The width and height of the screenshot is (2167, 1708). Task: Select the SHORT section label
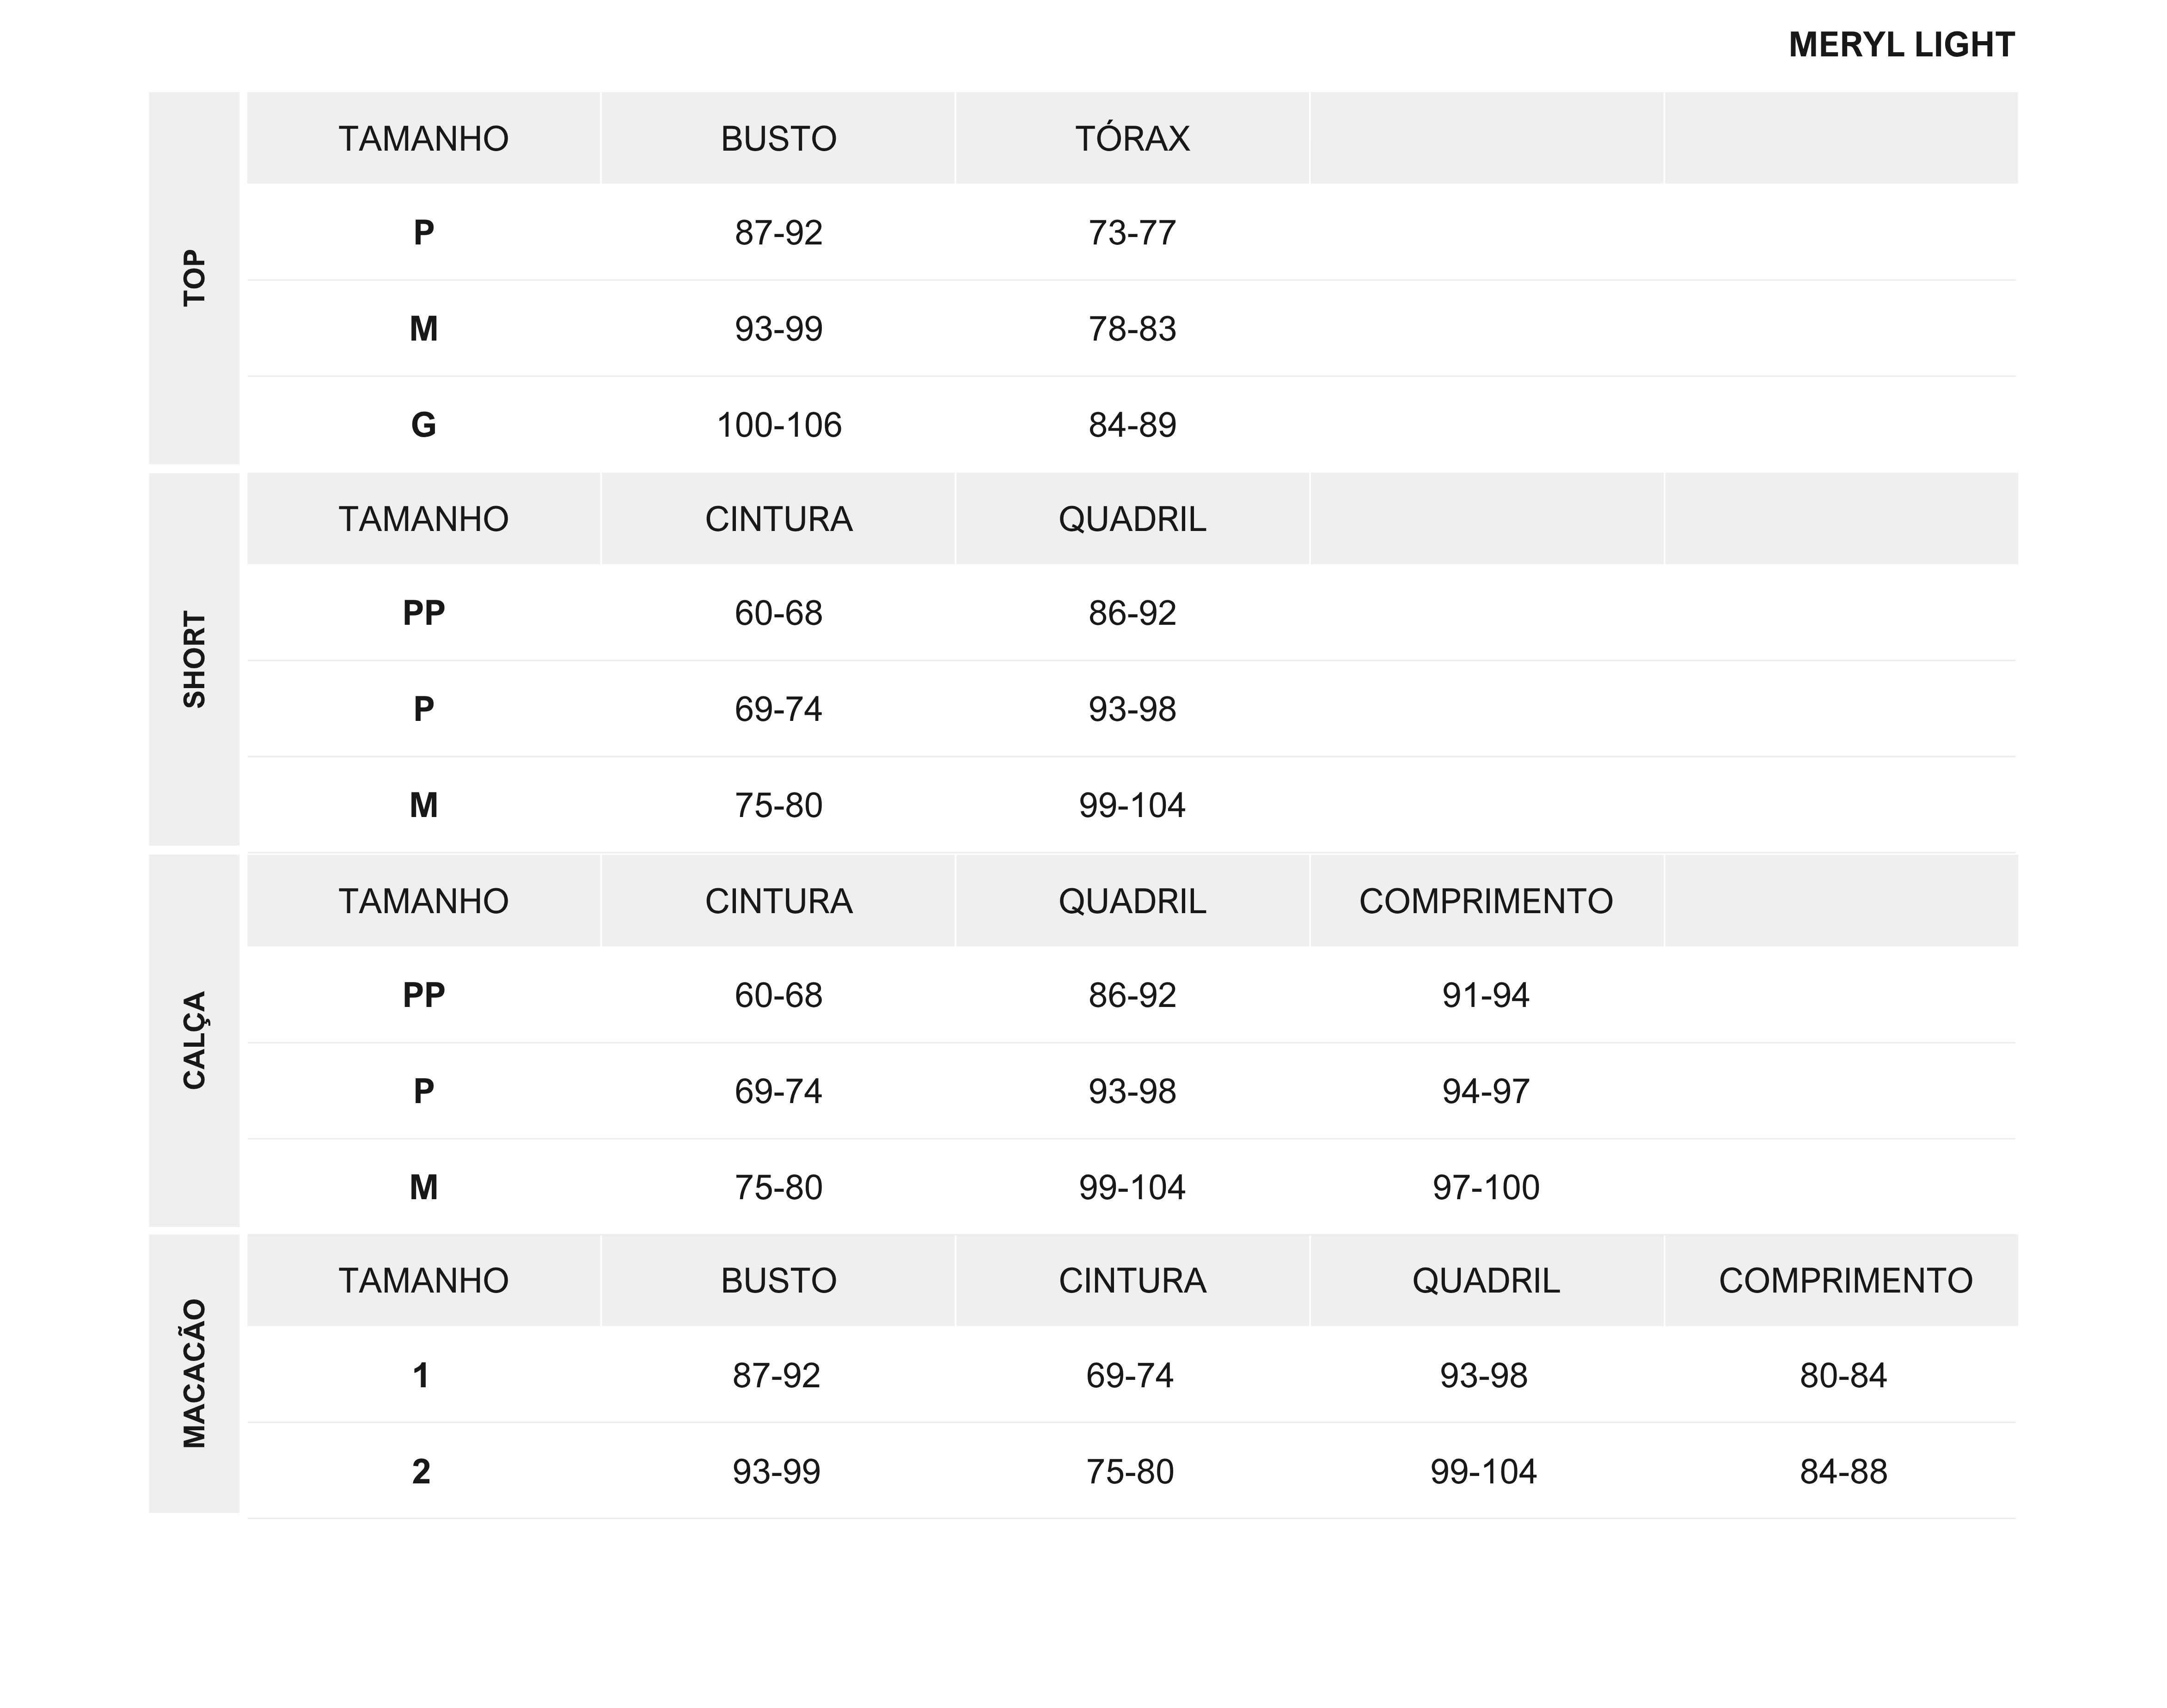(194, 660)
